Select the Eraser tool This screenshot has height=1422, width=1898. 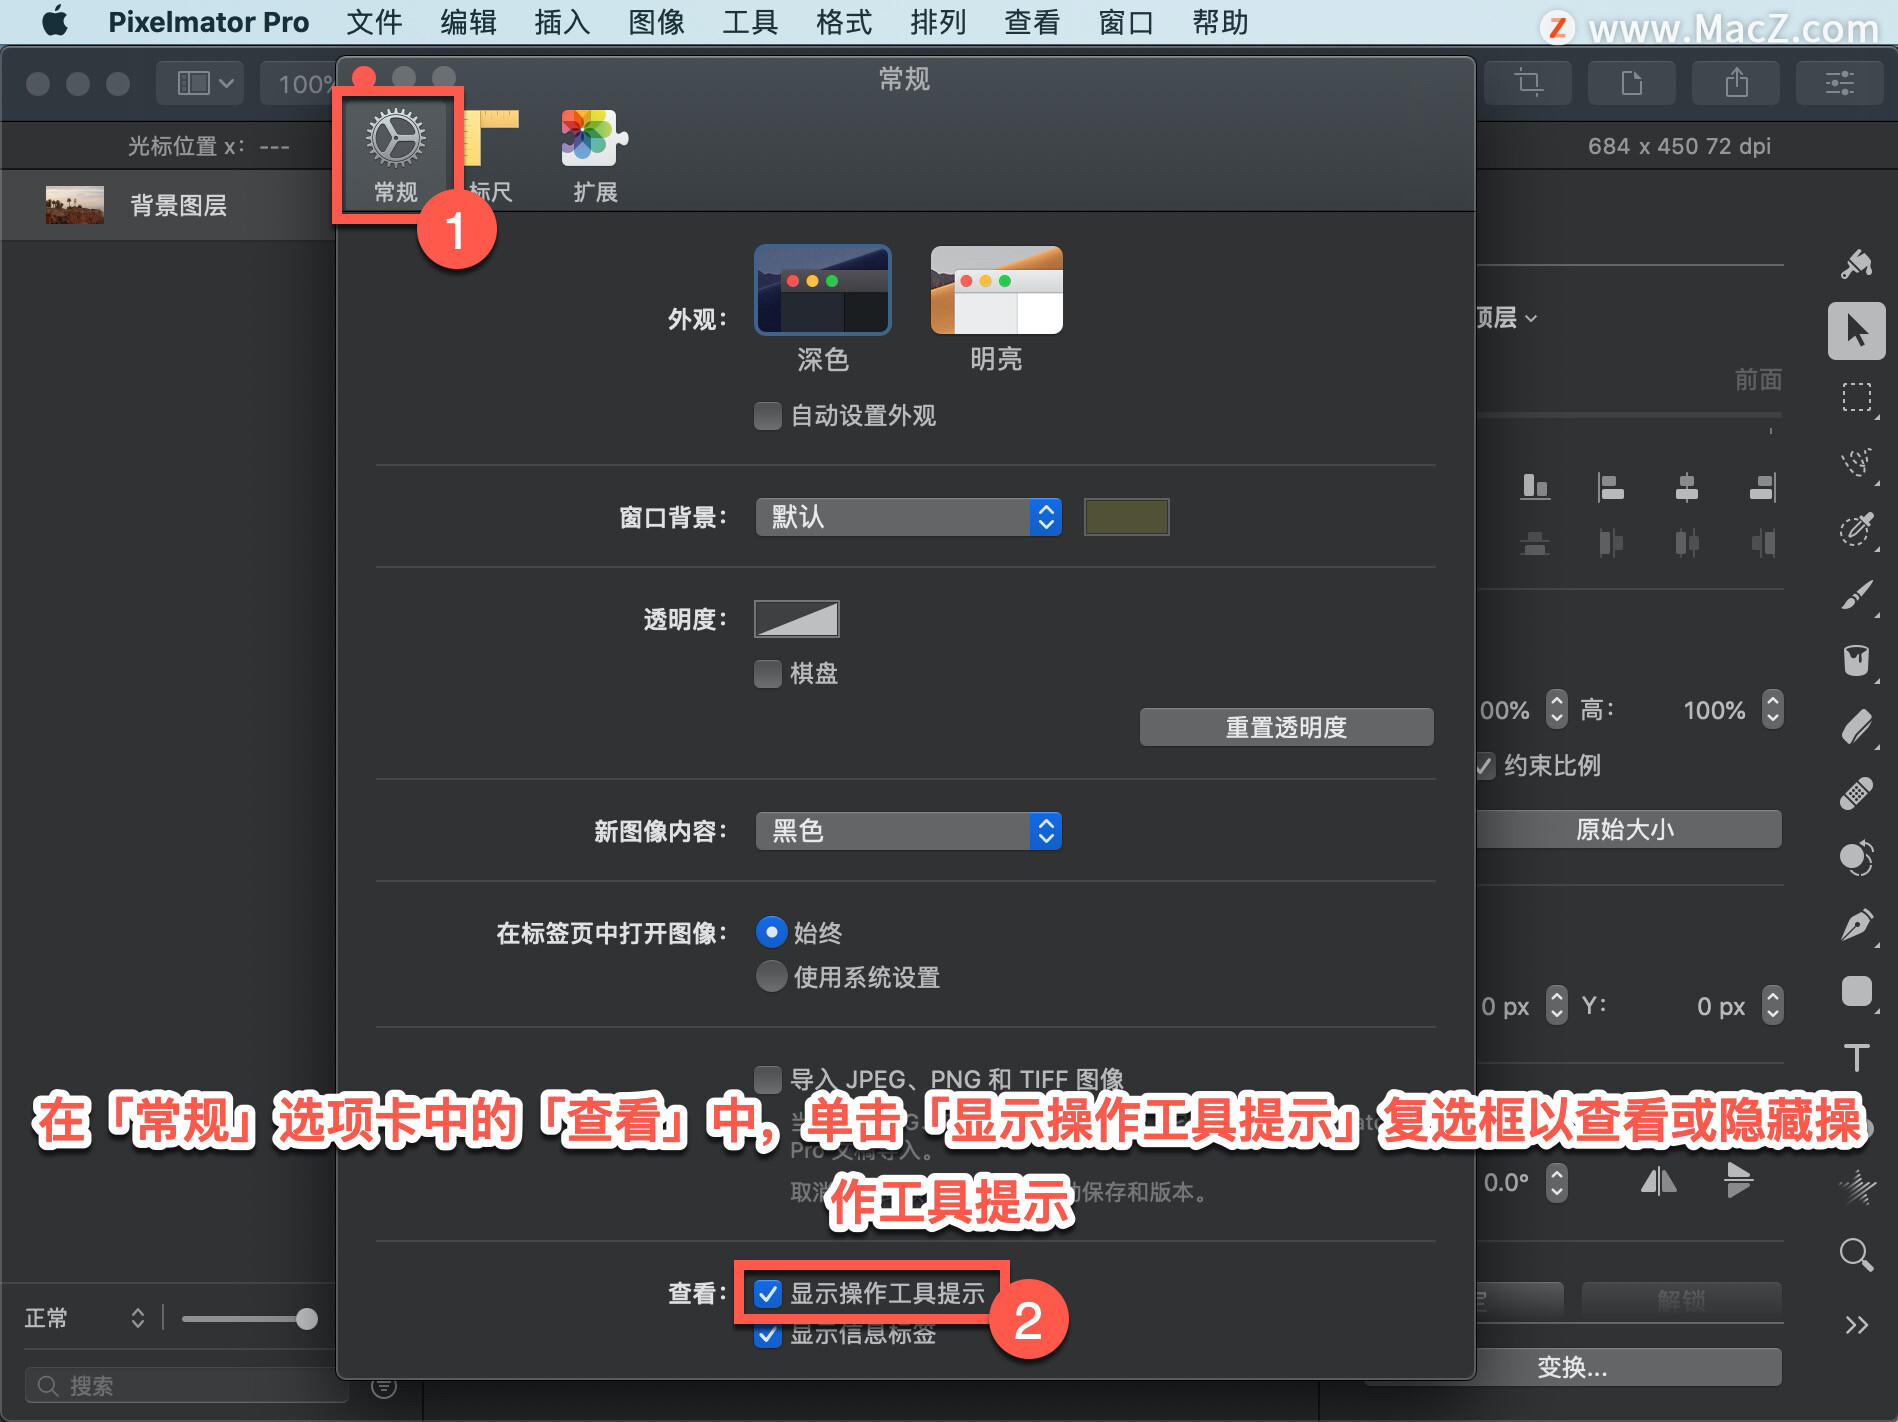tap(1857, 727)
